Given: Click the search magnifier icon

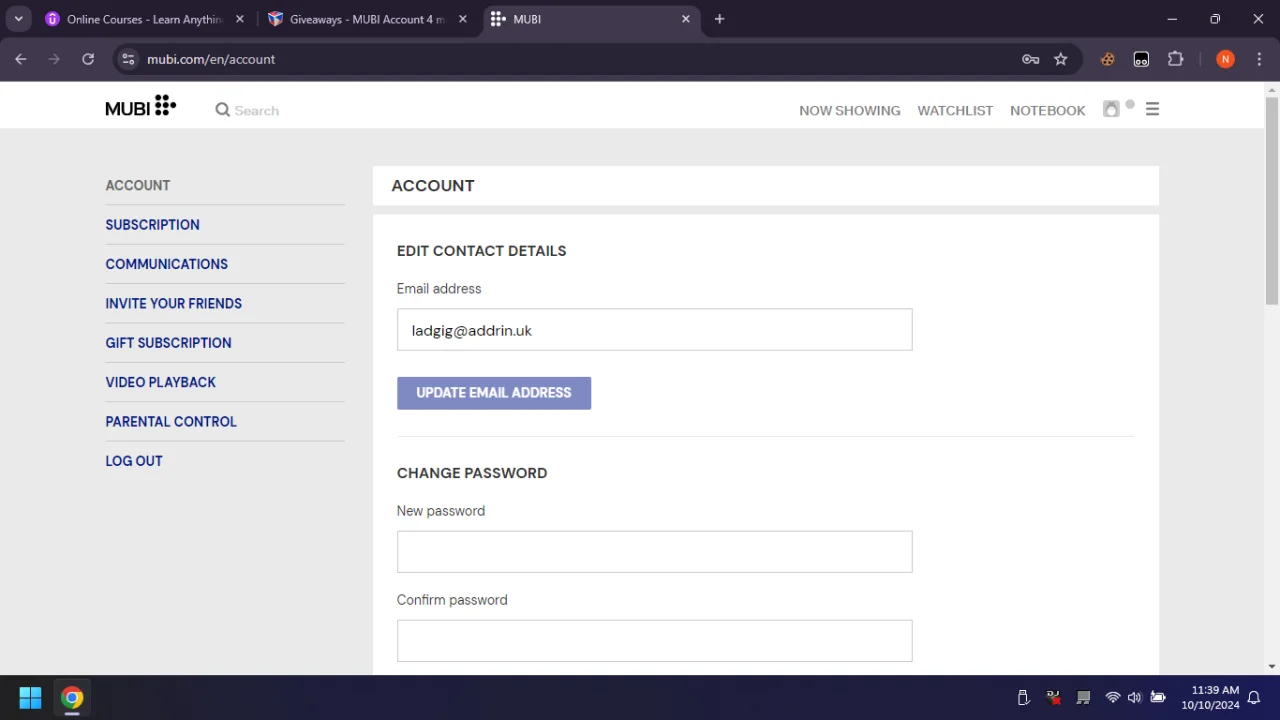Looking at the screenshot, I should 223,110.
